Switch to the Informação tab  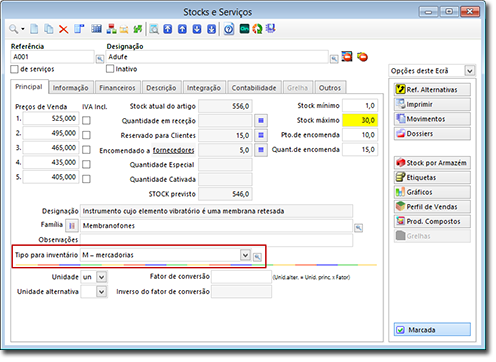tap(71, 88)
